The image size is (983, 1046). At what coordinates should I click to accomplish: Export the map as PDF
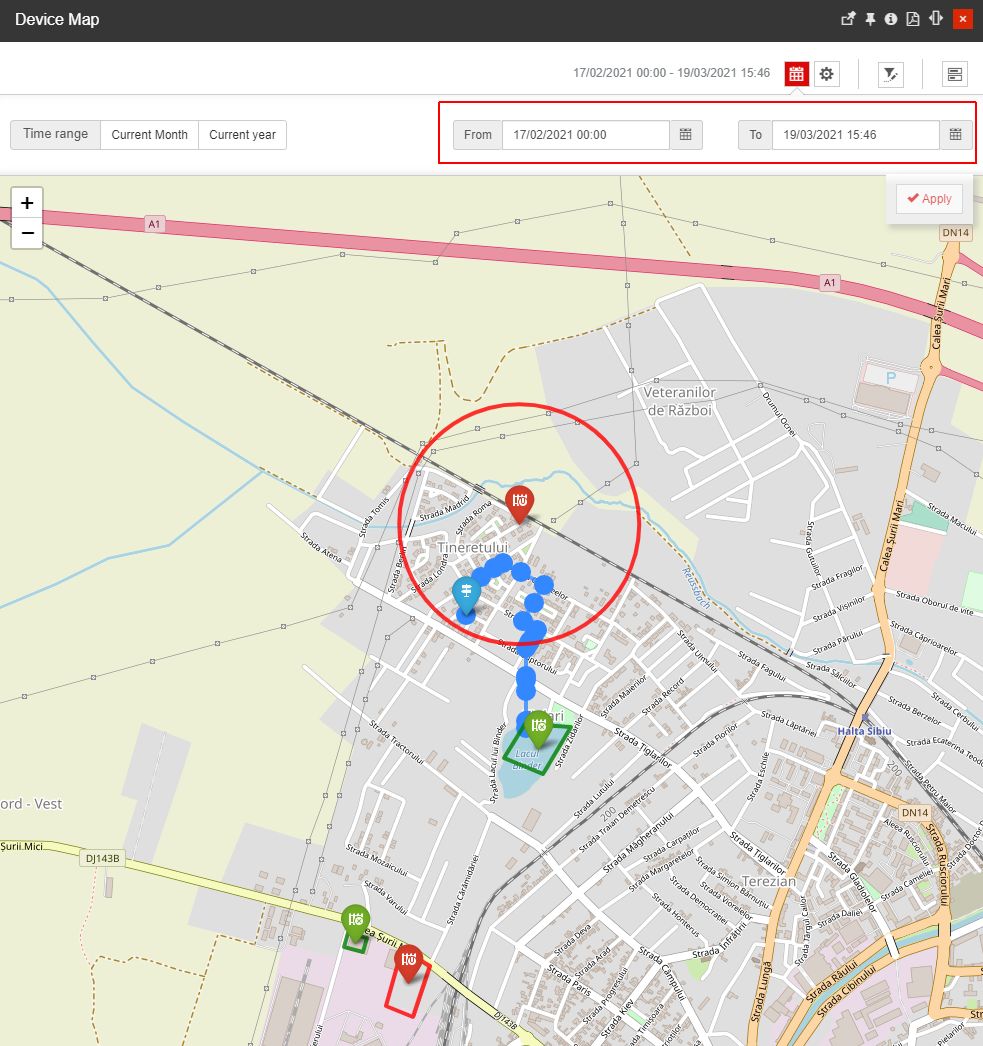coord(913,19)
